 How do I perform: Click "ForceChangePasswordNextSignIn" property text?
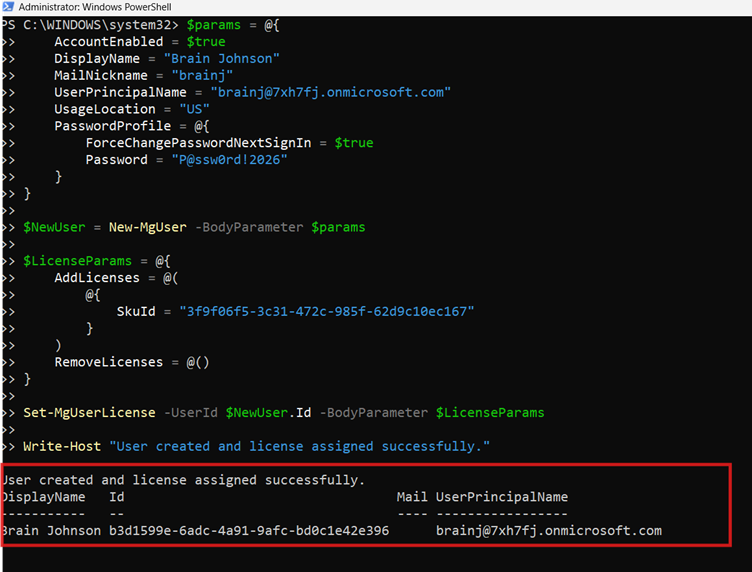[198, 143]
